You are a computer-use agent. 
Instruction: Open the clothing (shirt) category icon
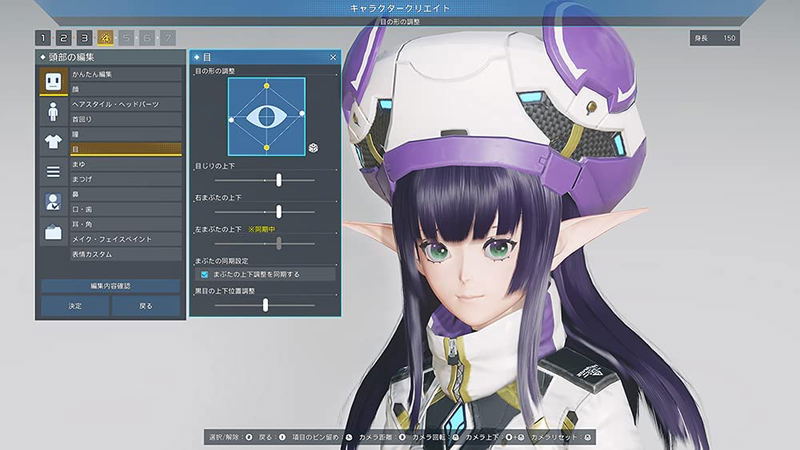[x=52, y=141]
